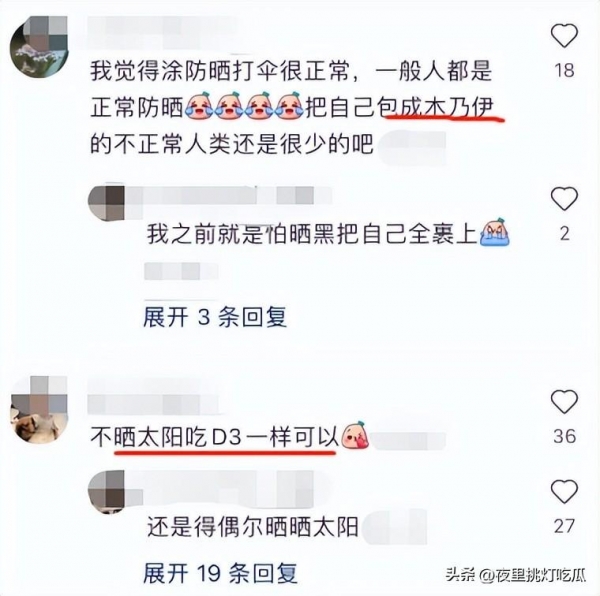Open first commenter's avatar with flowers
600x596 pixels.
(39, 47)
